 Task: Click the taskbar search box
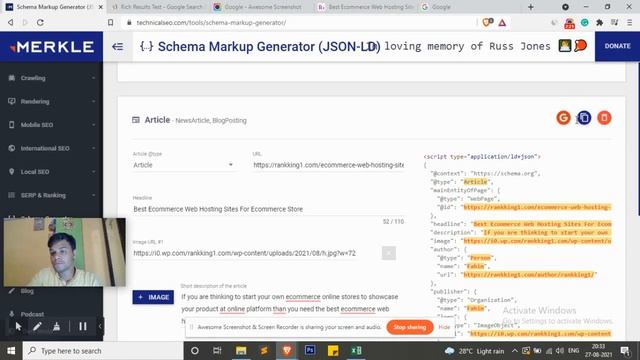coord(103,351)
